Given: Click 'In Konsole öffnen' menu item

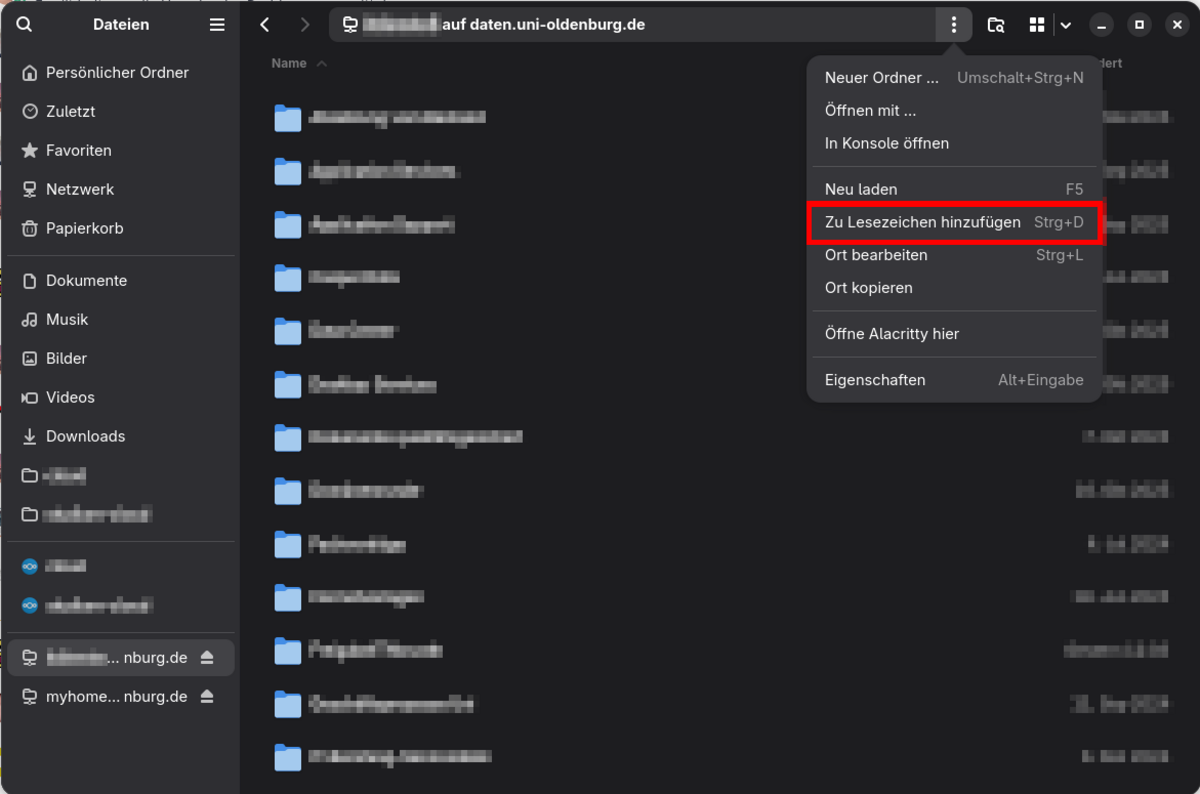Looking at the screenshot, I should [886, 143].
